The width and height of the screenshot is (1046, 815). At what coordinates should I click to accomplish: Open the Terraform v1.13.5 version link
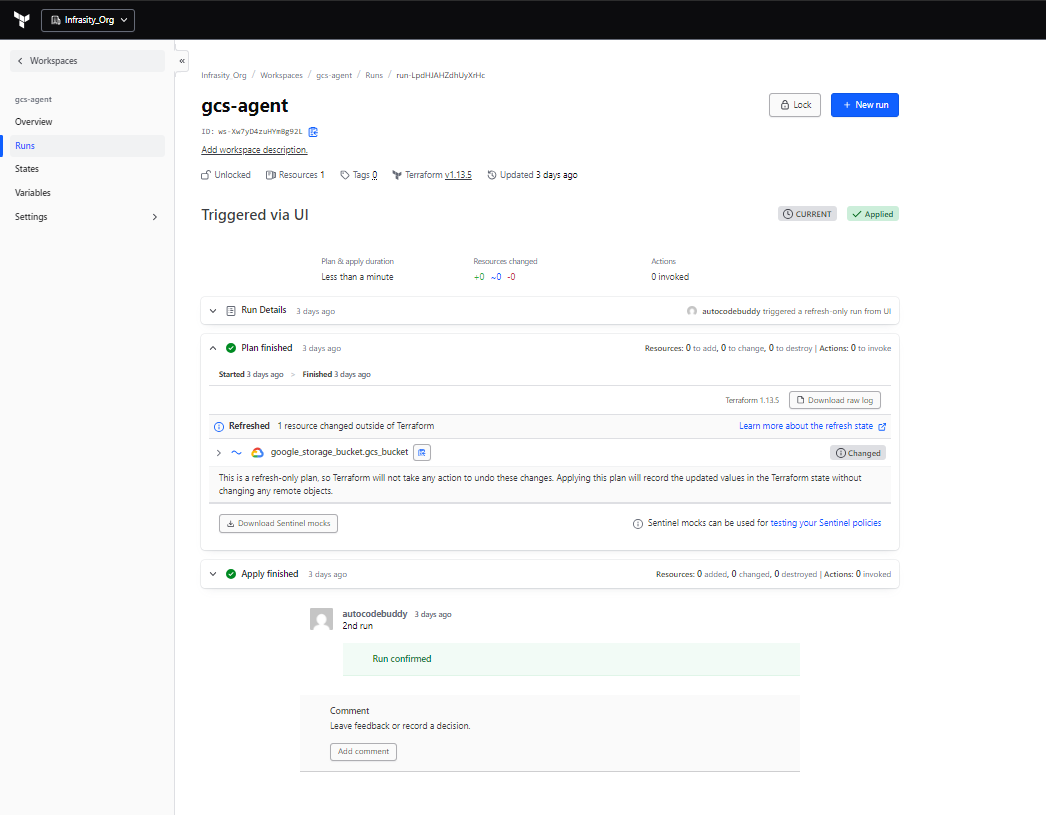pyautogui.click(x=458, y=175)
